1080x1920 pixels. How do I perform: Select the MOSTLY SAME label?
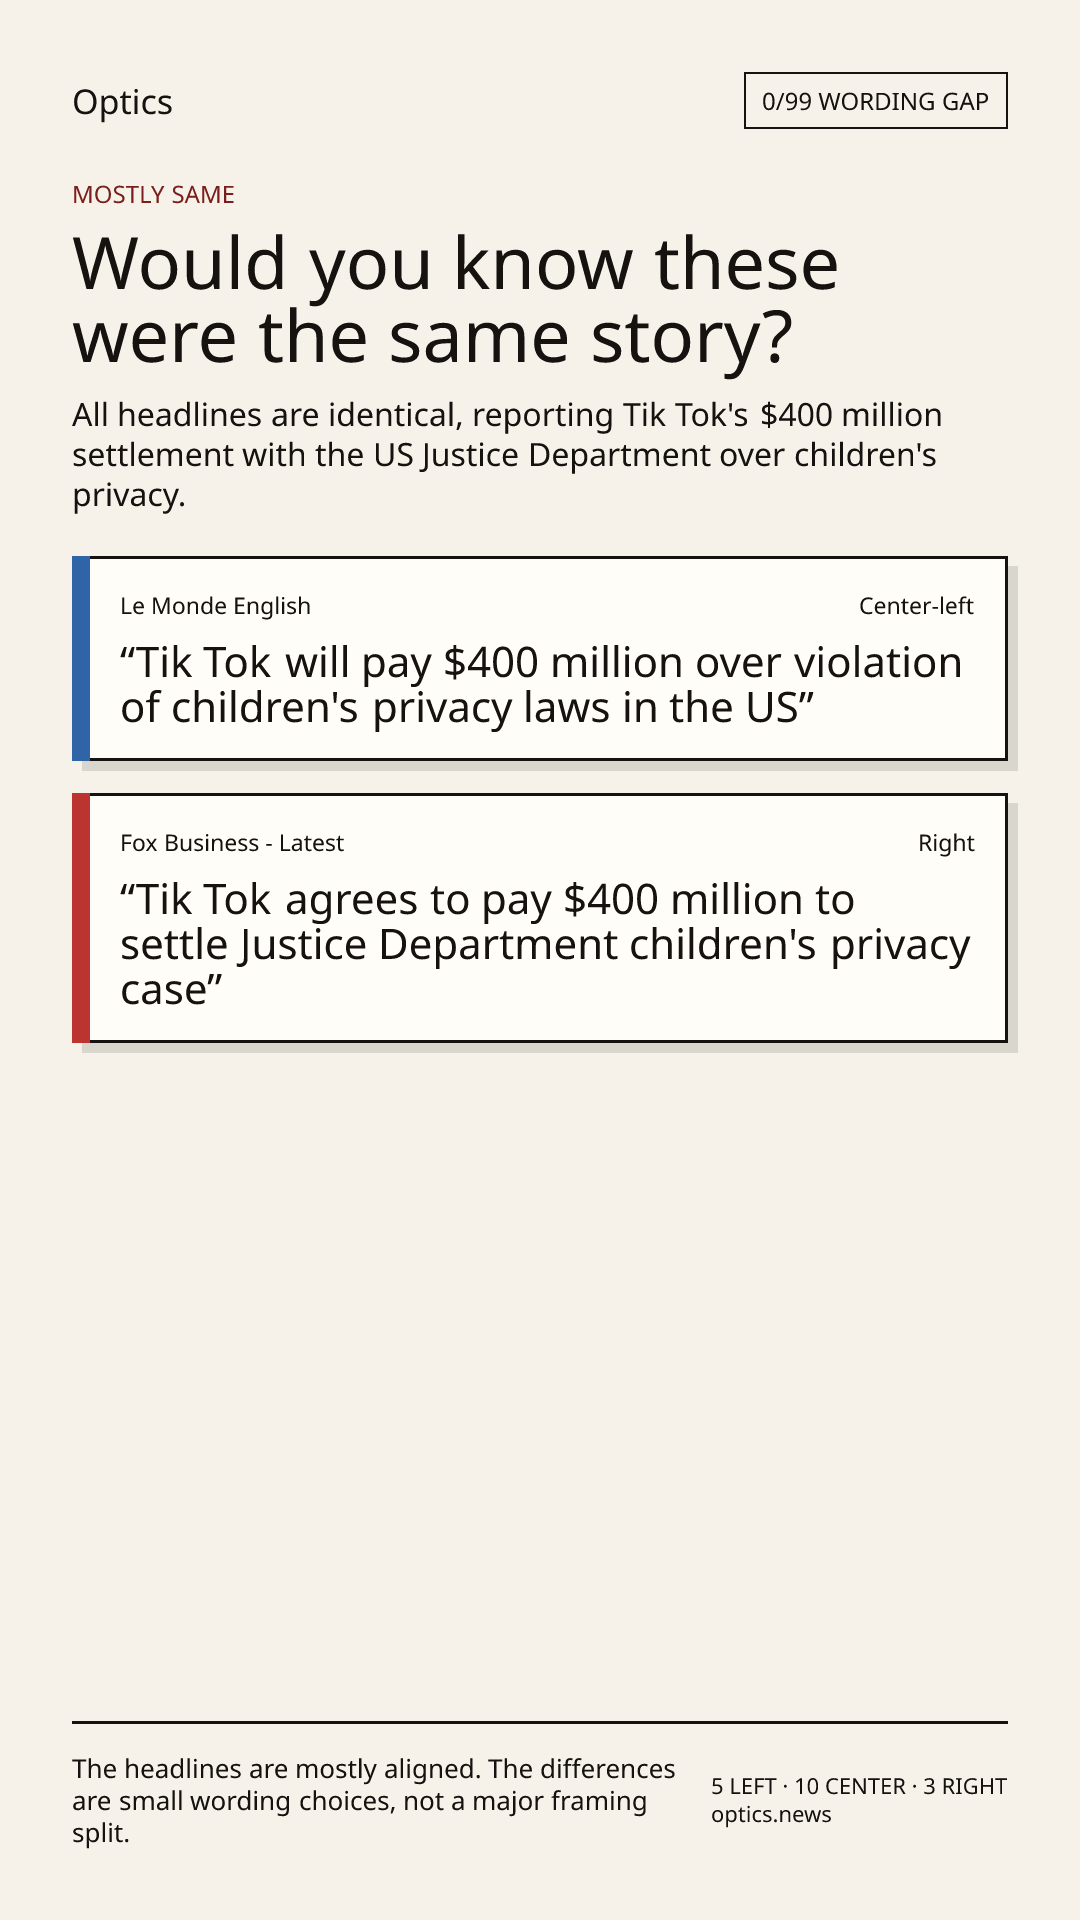click(153, 195)
